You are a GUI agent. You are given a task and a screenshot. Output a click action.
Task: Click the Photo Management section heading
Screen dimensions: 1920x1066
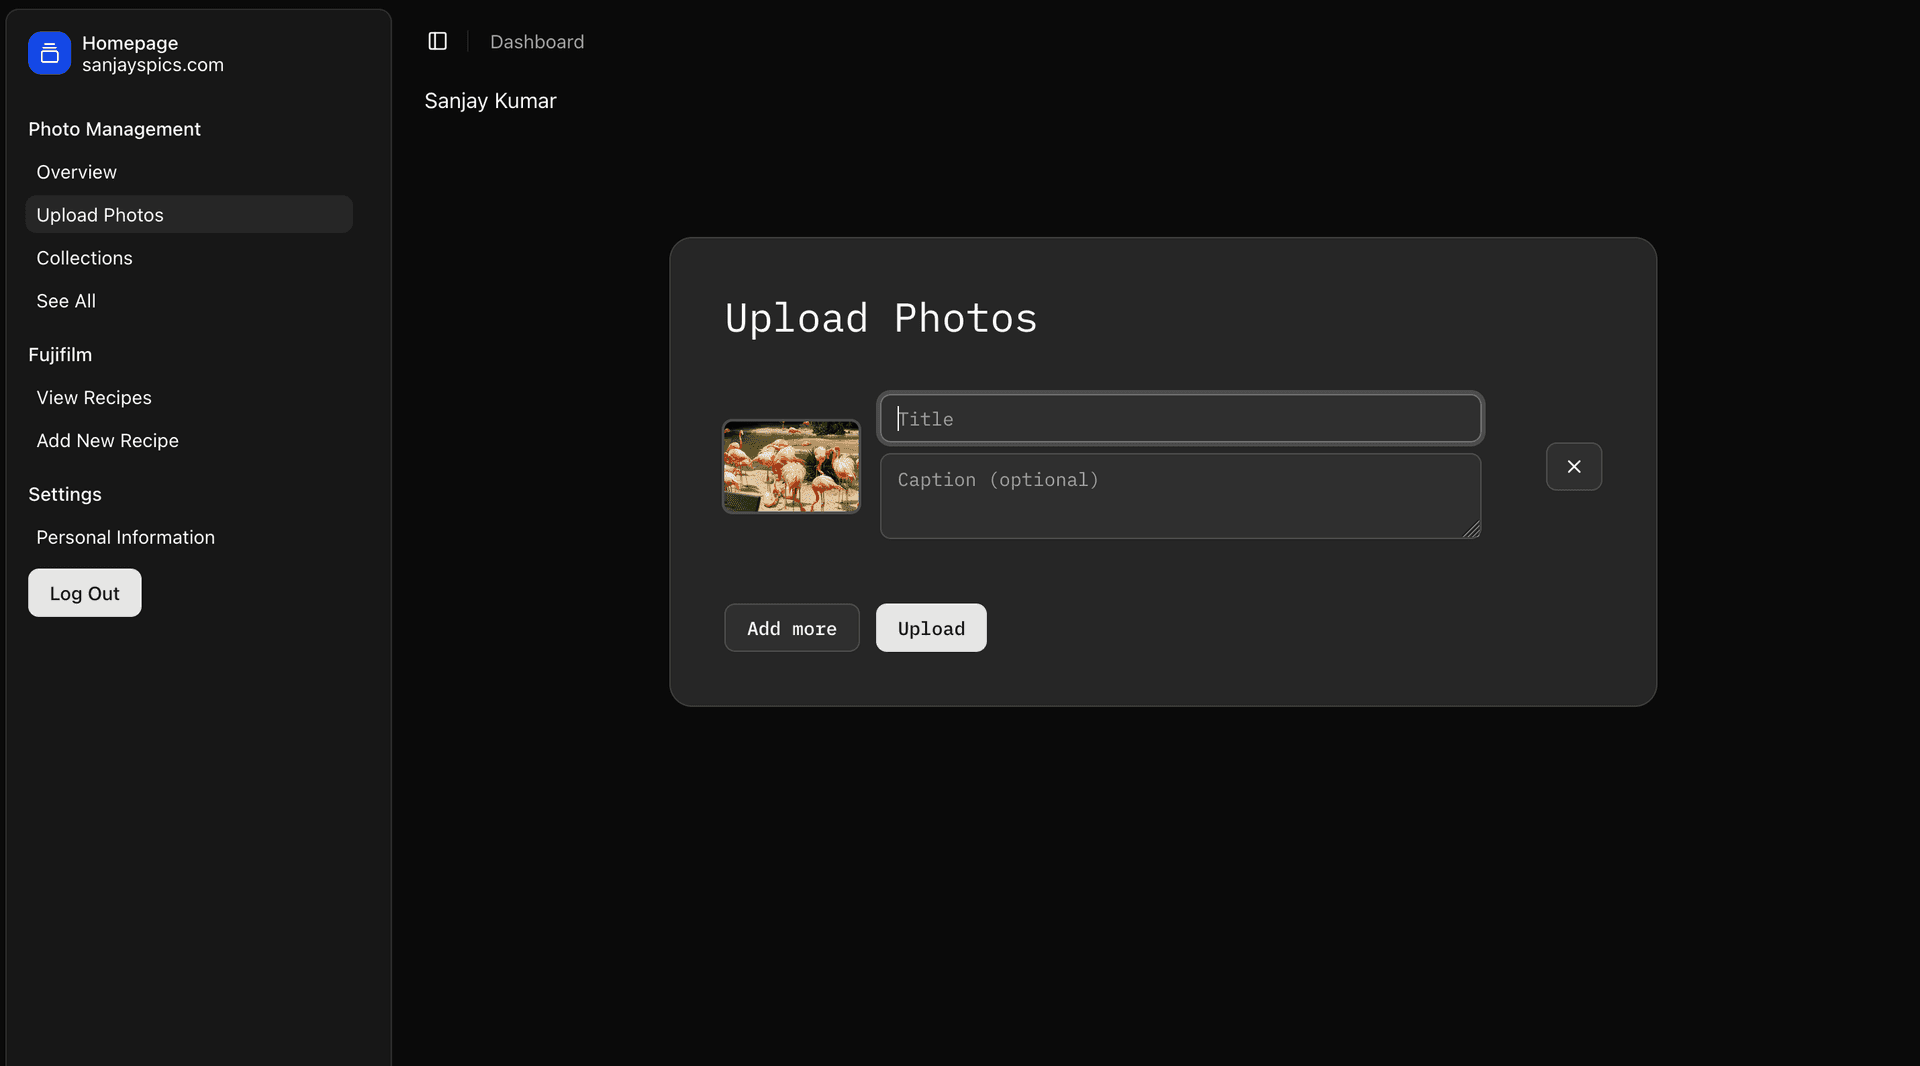pyautogui.click(x=114, y=129)
